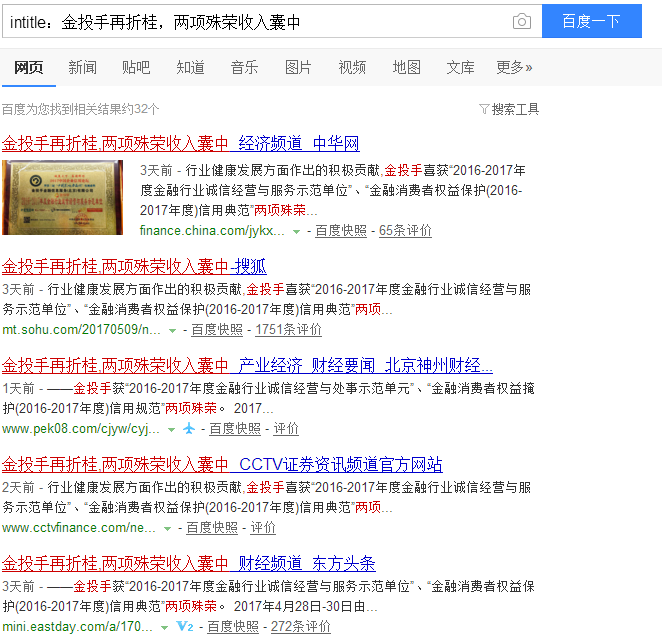
Task: Click the www.pek08.com/cjyw/cyj... URL text
Action: pyautogui.click(x=81, y=429)
